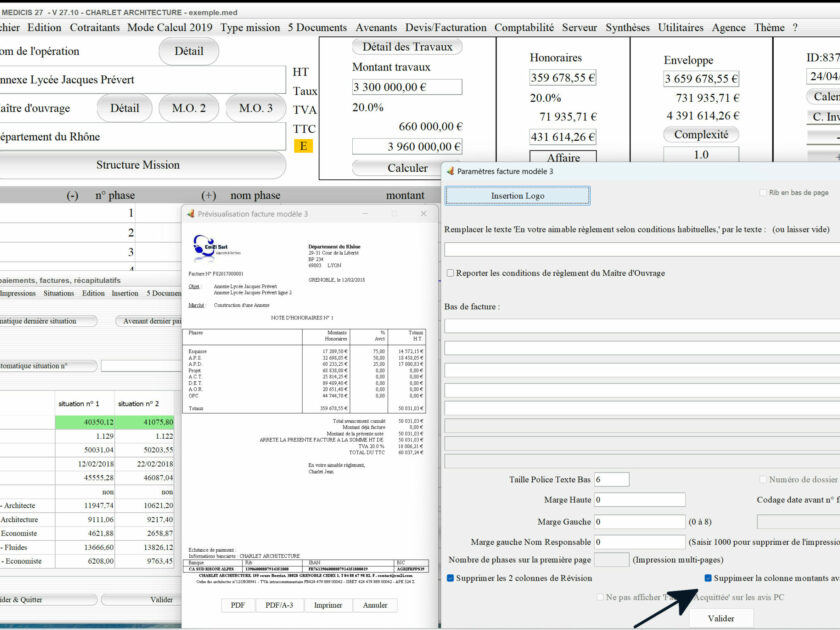Open the Agence menu
Screen dimensions: 840x630
click(729, 27)
